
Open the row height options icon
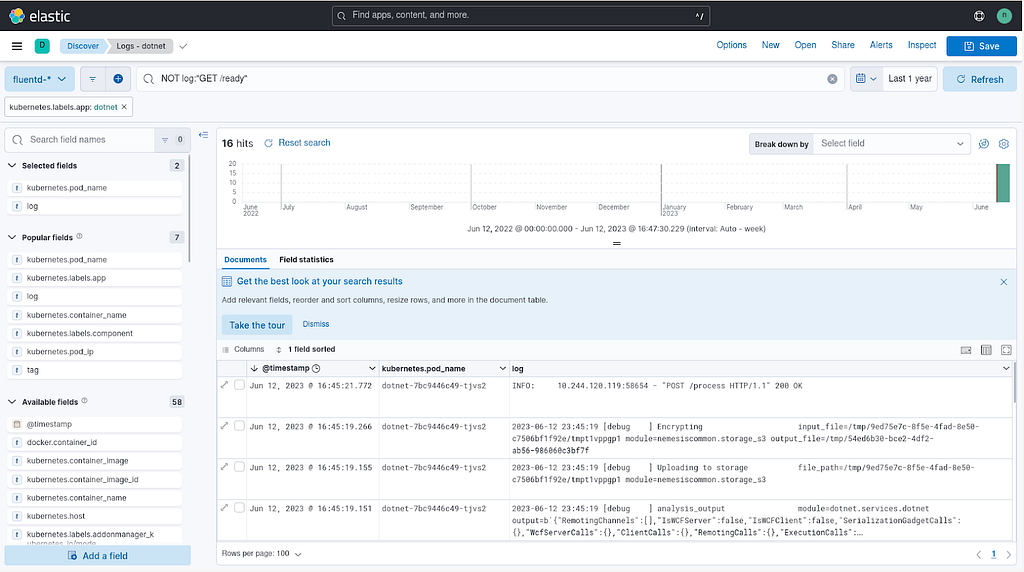(986, 350)
